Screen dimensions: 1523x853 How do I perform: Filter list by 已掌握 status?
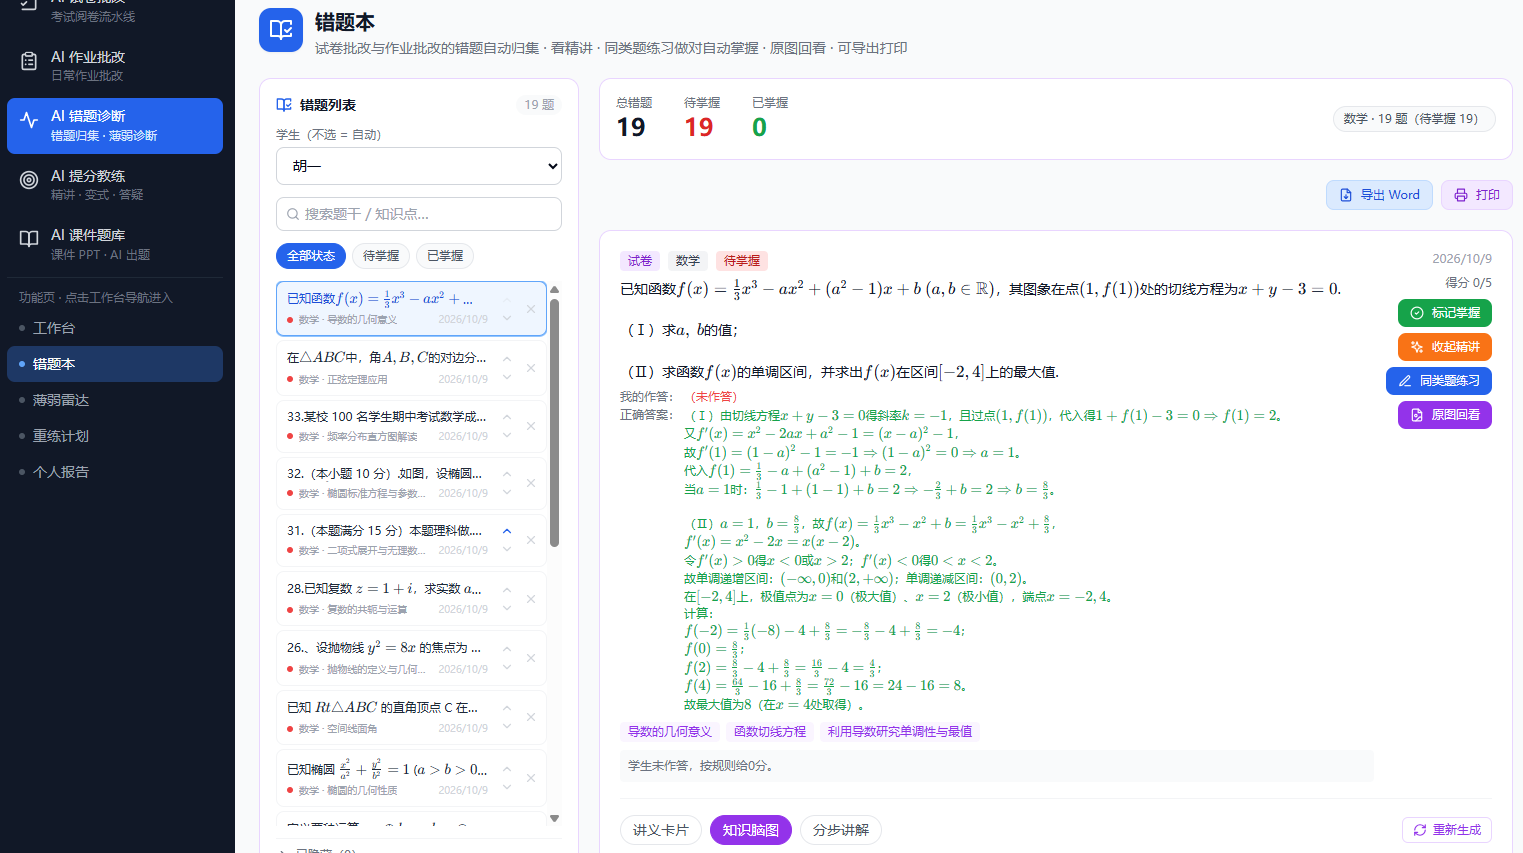pos(445,256)
